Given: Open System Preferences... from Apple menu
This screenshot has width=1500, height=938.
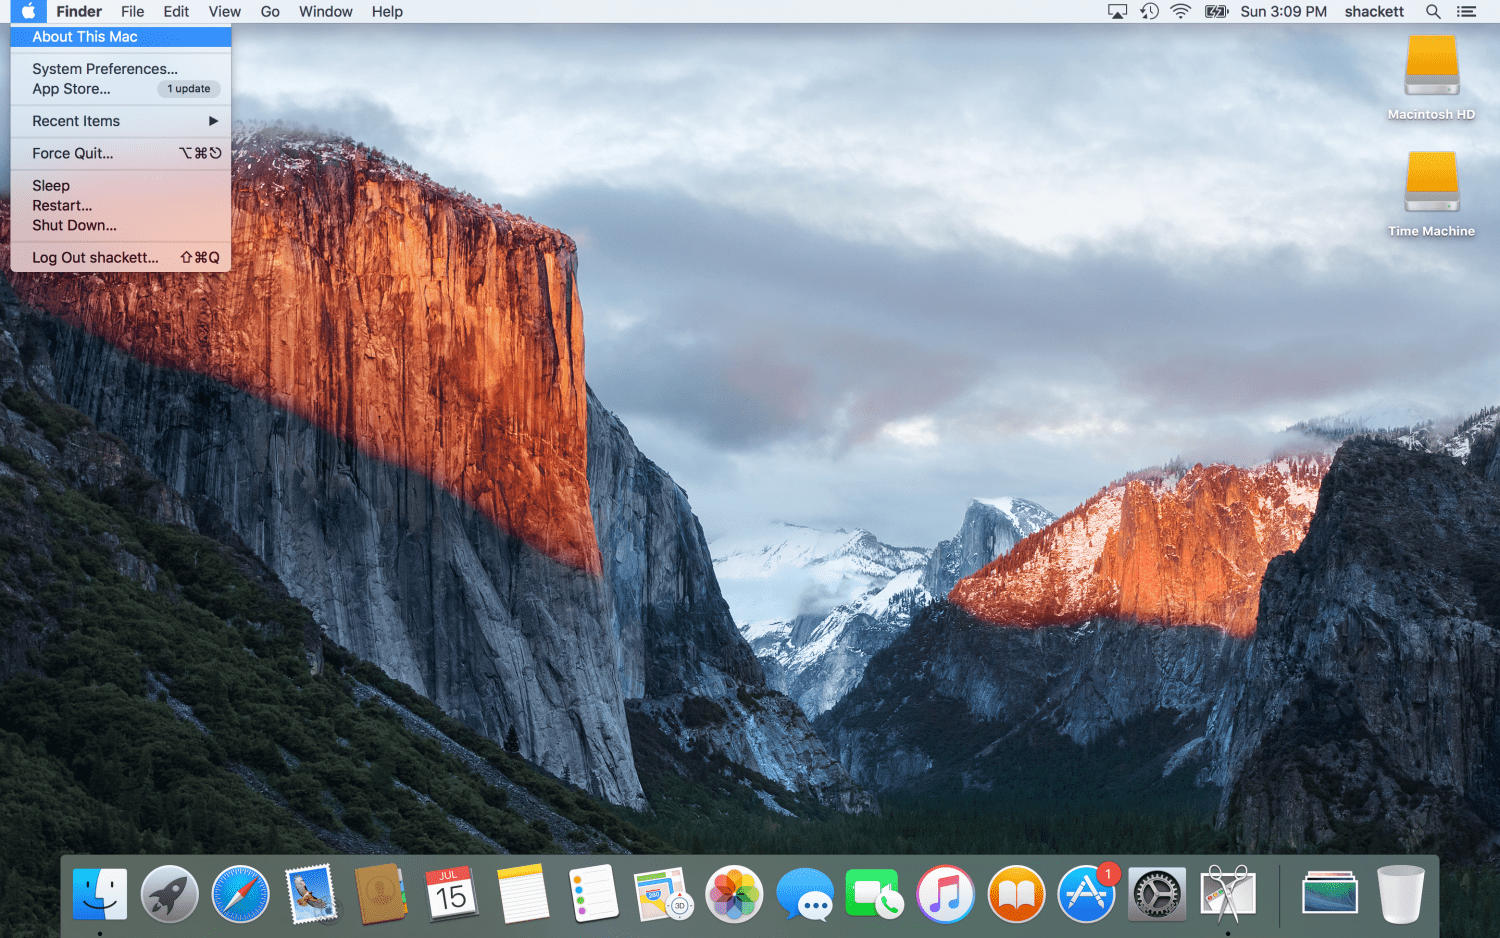Looking at the screenshot, I should (x=120, y=69).
